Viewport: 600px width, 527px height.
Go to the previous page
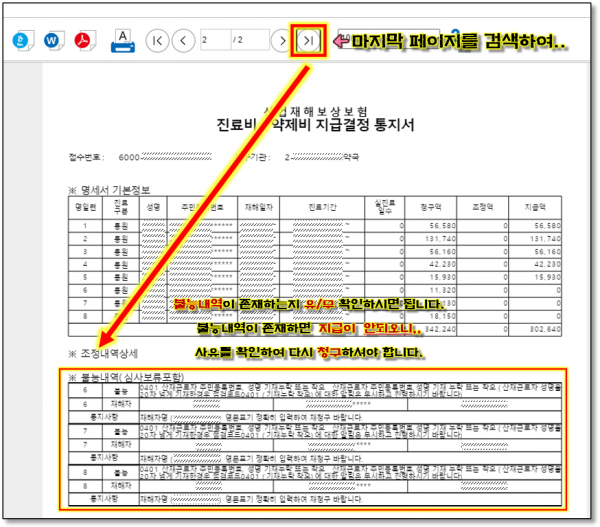tap(183, 41)
